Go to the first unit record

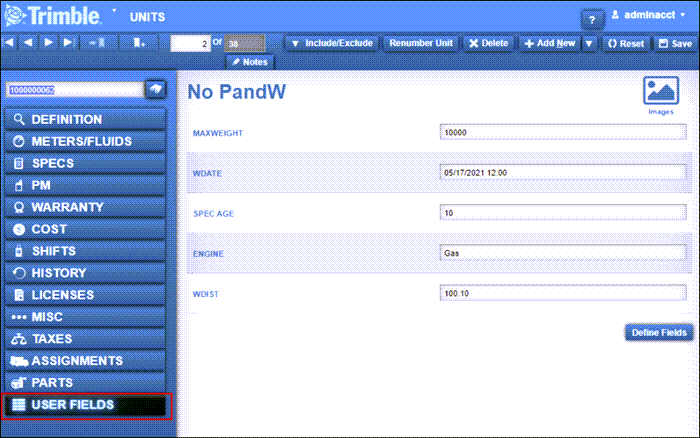click(x=9, y=43)
